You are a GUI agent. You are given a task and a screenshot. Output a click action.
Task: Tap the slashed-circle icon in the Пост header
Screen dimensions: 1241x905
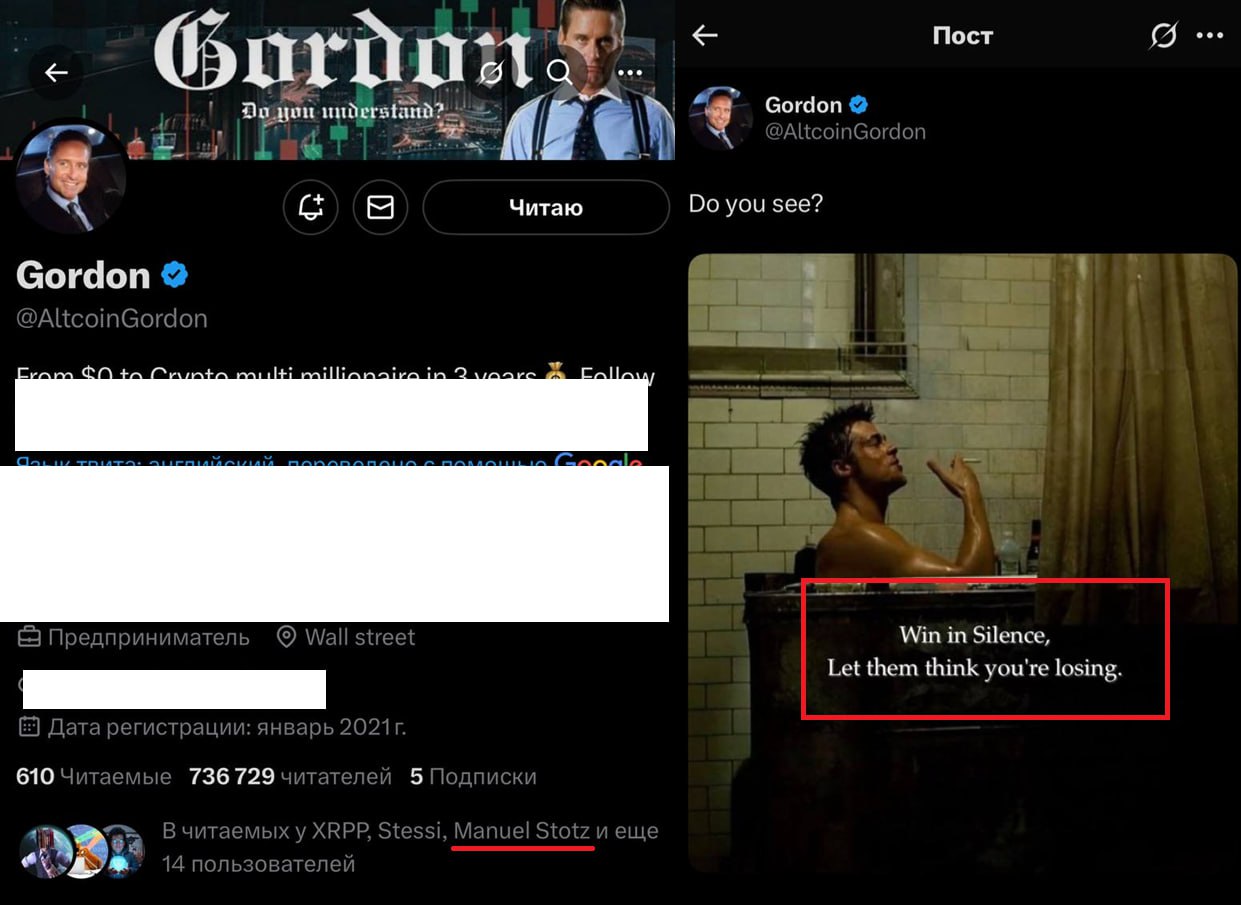pyautogui.click(x=1163, y=36)
